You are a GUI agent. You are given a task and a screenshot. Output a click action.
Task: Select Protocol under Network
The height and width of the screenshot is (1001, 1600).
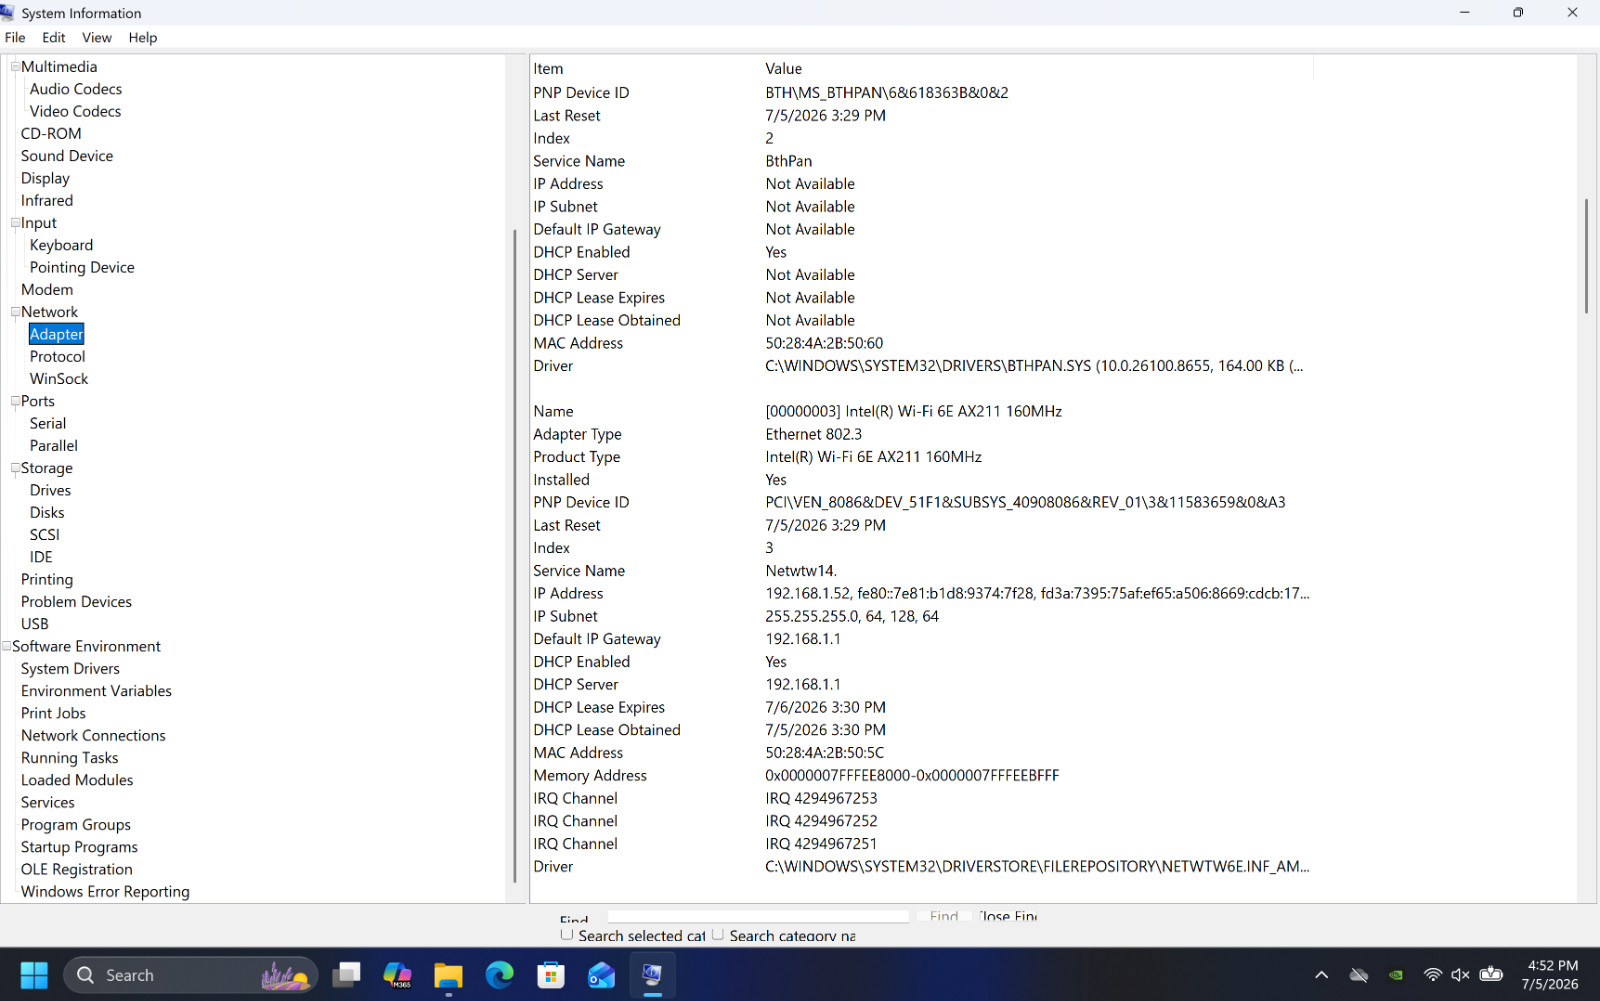[x=57, y=357]
